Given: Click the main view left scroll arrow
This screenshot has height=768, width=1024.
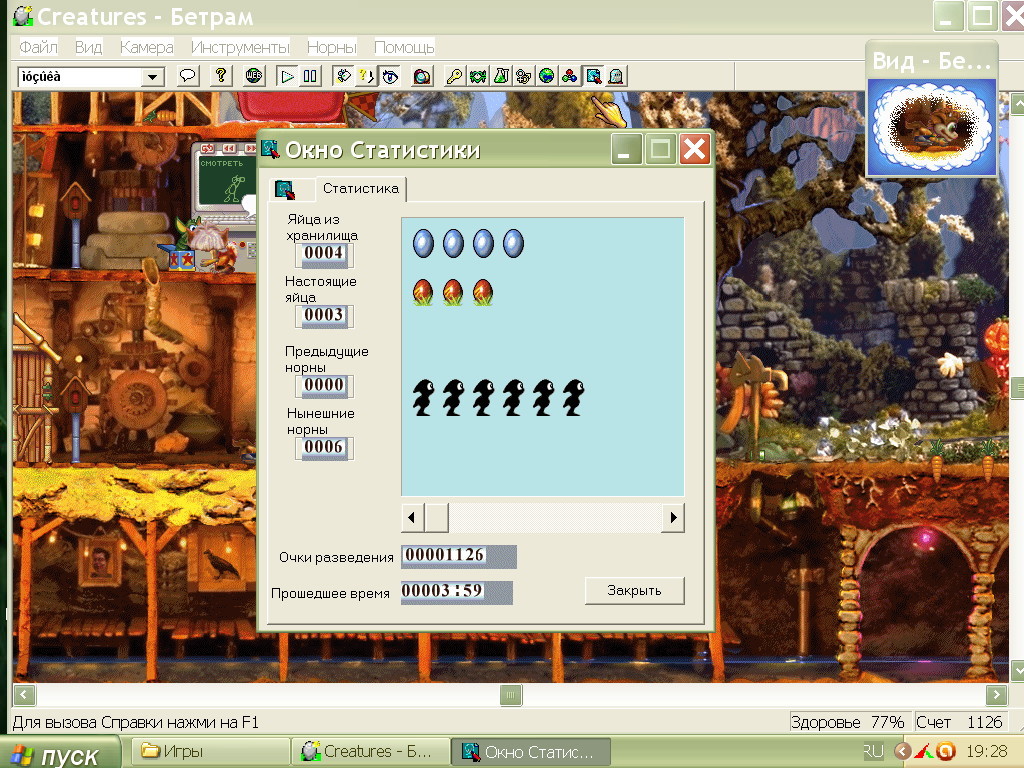Looking at the screenshot, I should tap(24, 694).
